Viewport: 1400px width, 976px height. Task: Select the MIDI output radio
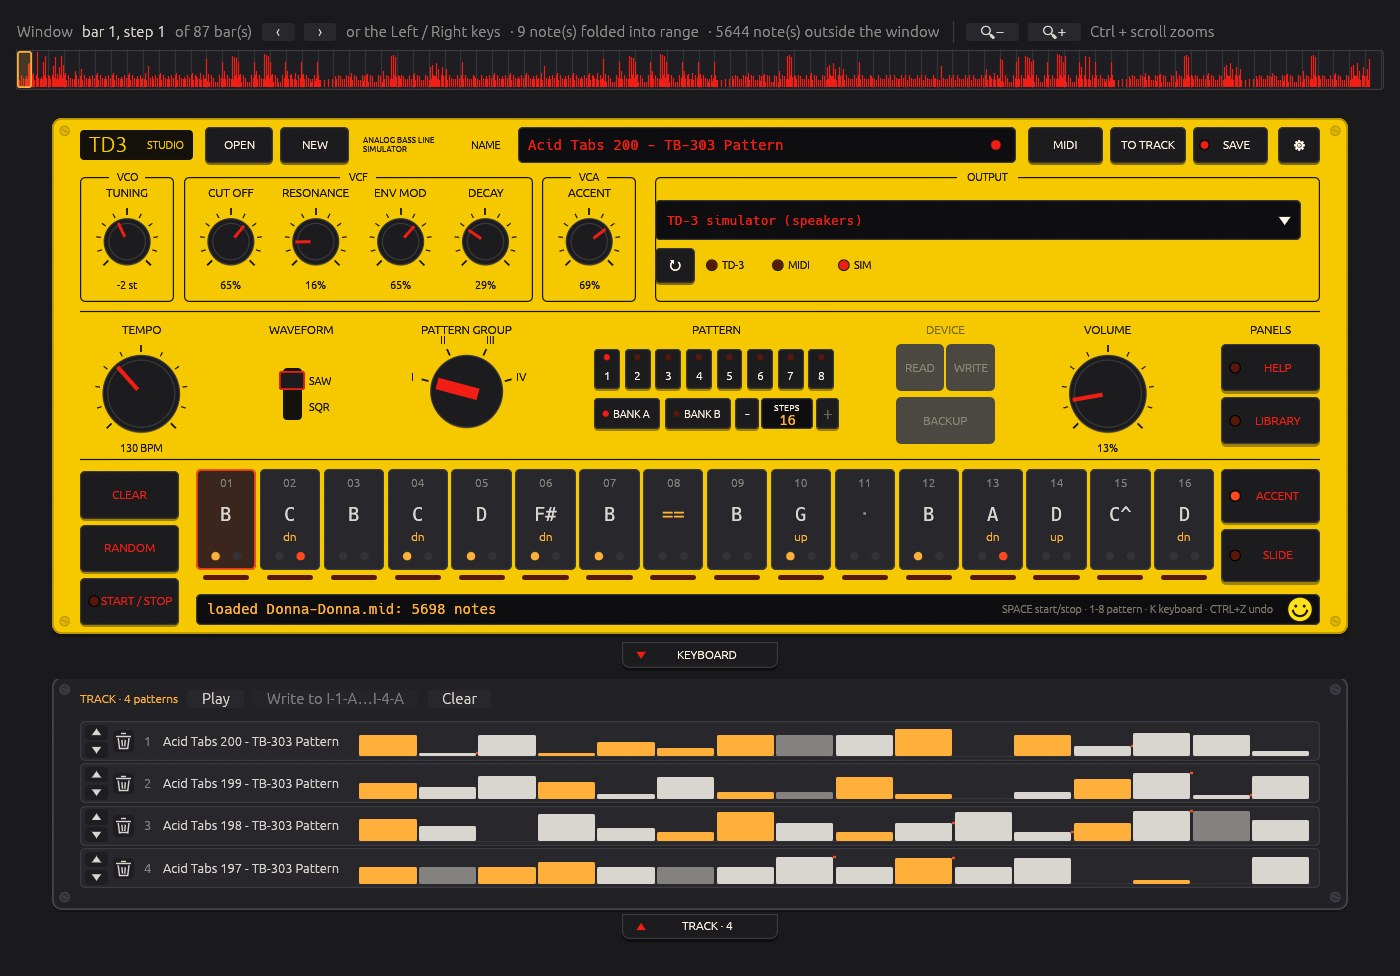tap(791, 265)
